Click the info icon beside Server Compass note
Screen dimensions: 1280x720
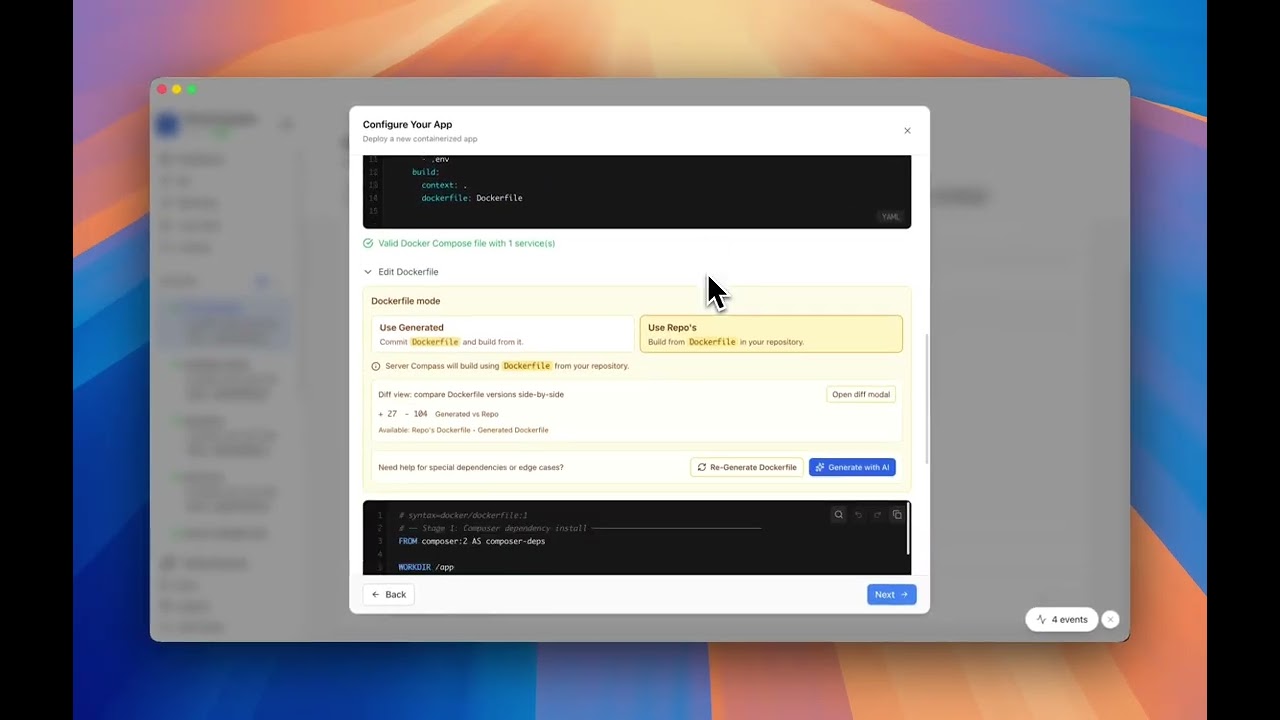point(376,366)
